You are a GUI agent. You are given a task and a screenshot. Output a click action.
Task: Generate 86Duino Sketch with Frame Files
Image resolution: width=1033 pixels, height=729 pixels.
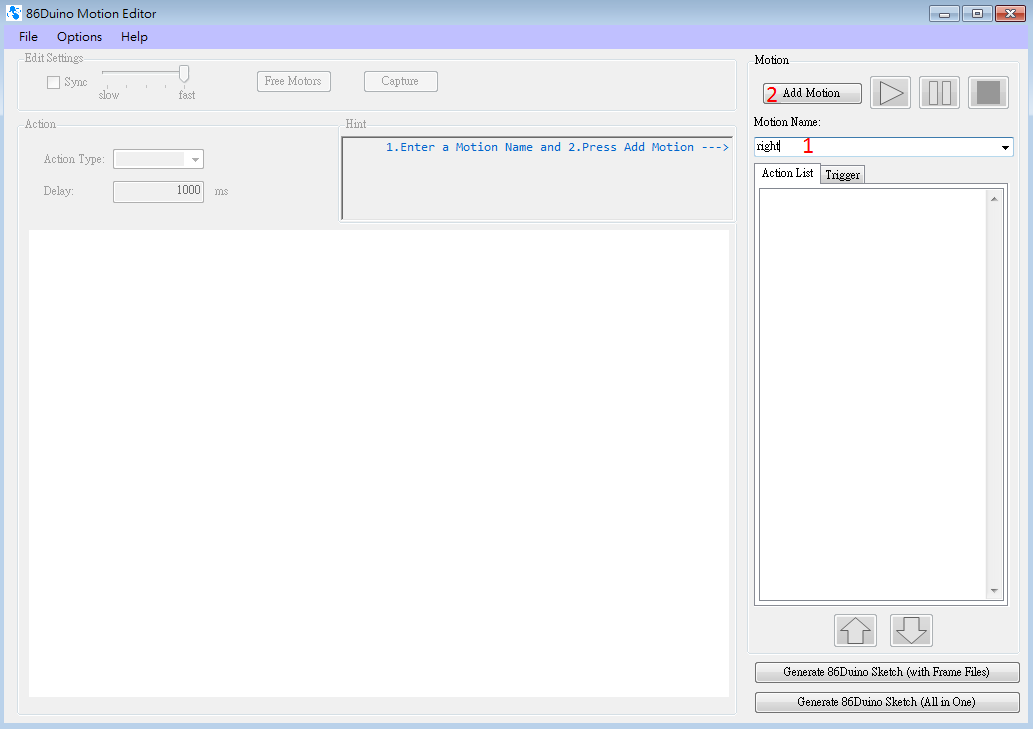(887, 672)
